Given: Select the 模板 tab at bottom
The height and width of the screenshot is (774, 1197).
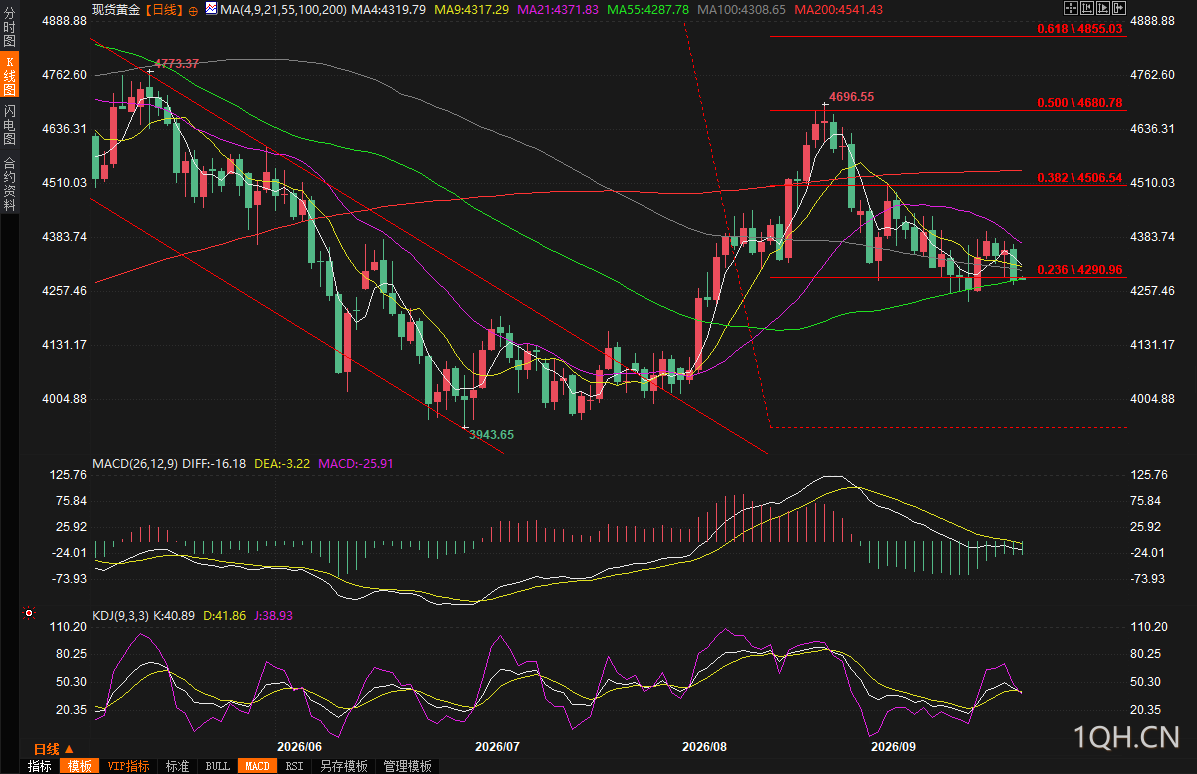Looking at the screenshot, I should (x=79, y=766).
